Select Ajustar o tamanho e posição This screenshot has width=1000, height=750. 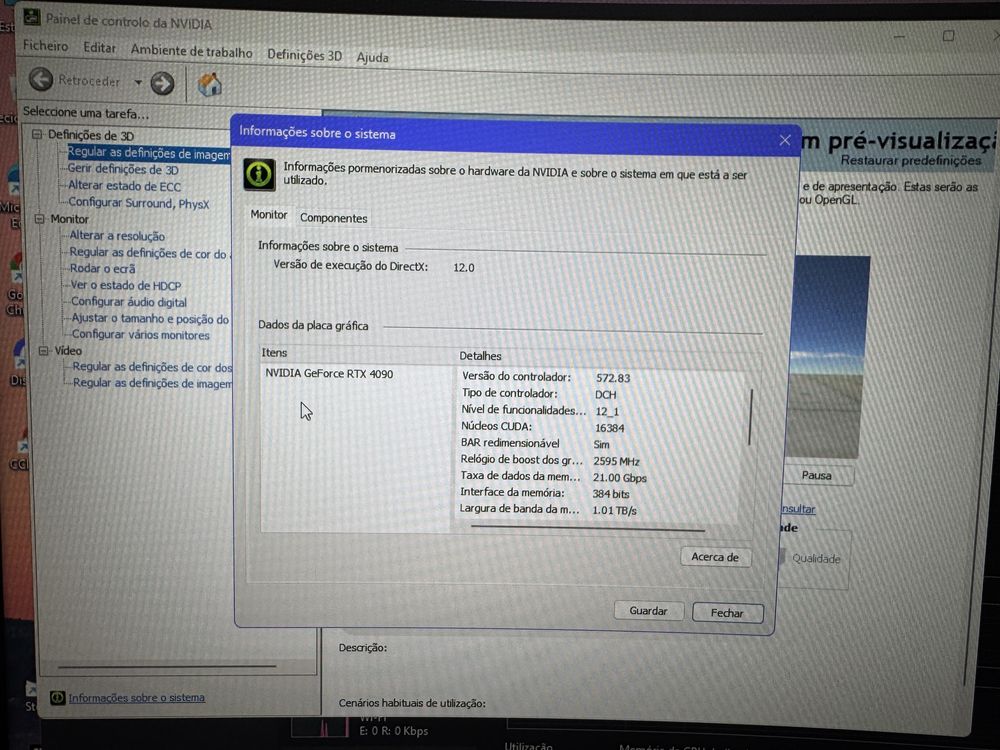click(x=150, y=318)
